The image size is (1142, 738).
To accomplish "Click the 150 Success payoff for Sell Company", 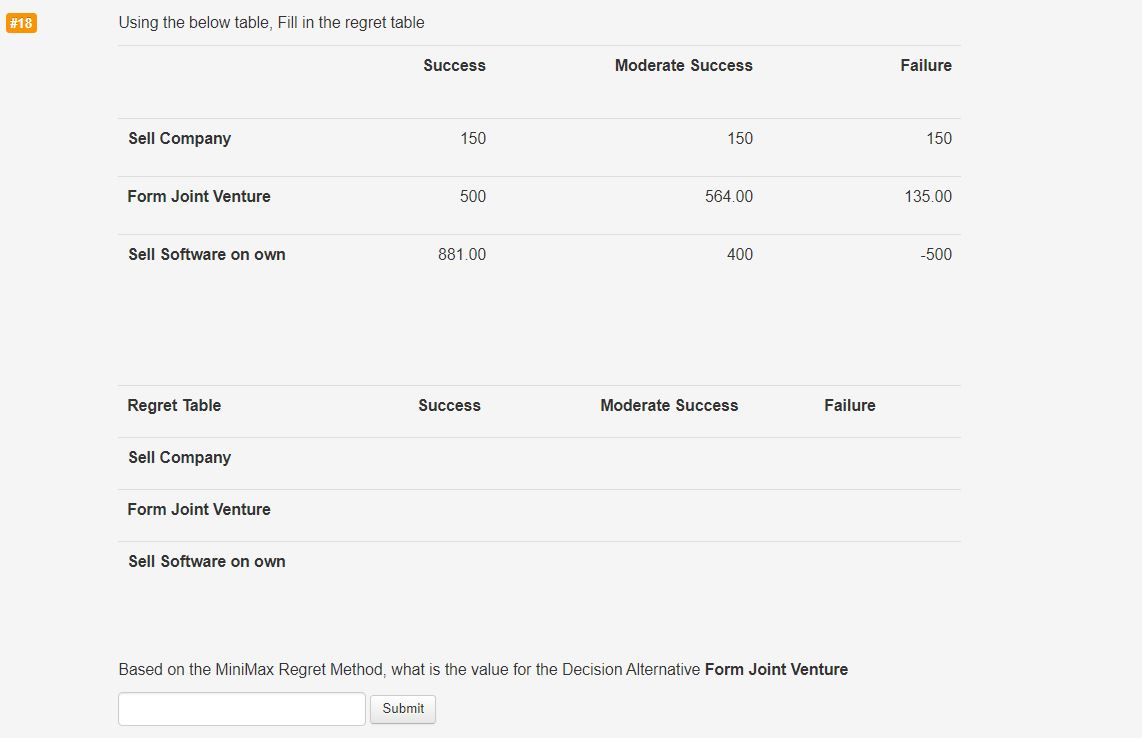I will [x=472, y=138].
